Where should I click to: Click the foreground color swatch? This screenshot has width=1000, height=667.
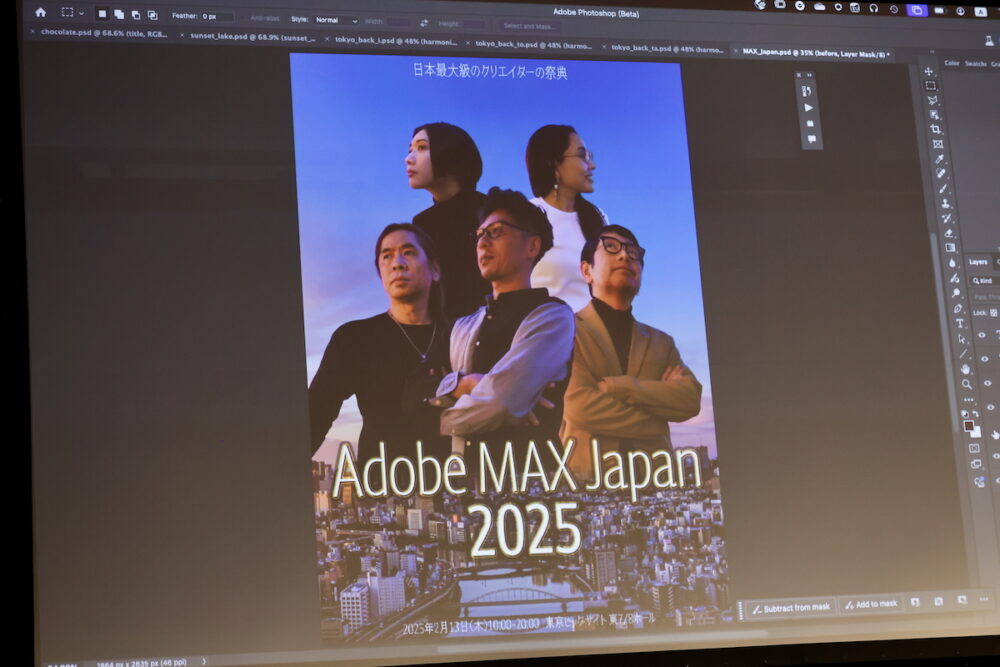[968, 425]
